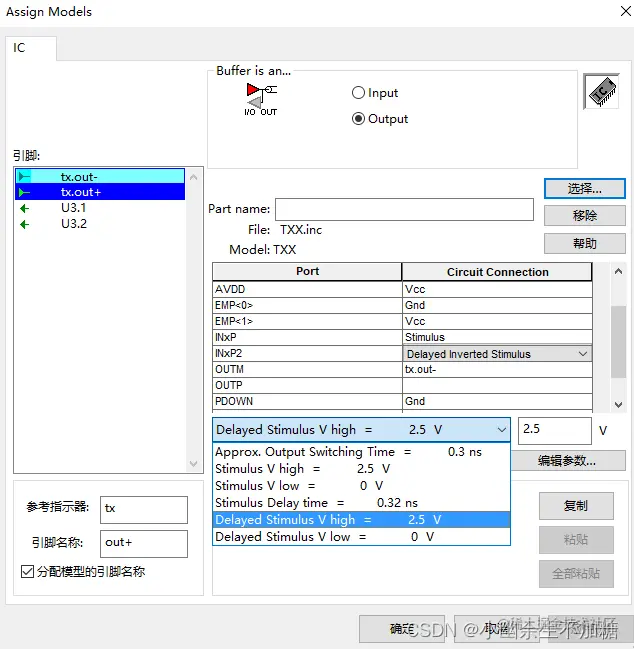The image size is (634, 649).
Task: Click the Part name input field
Action: point(404,209)
